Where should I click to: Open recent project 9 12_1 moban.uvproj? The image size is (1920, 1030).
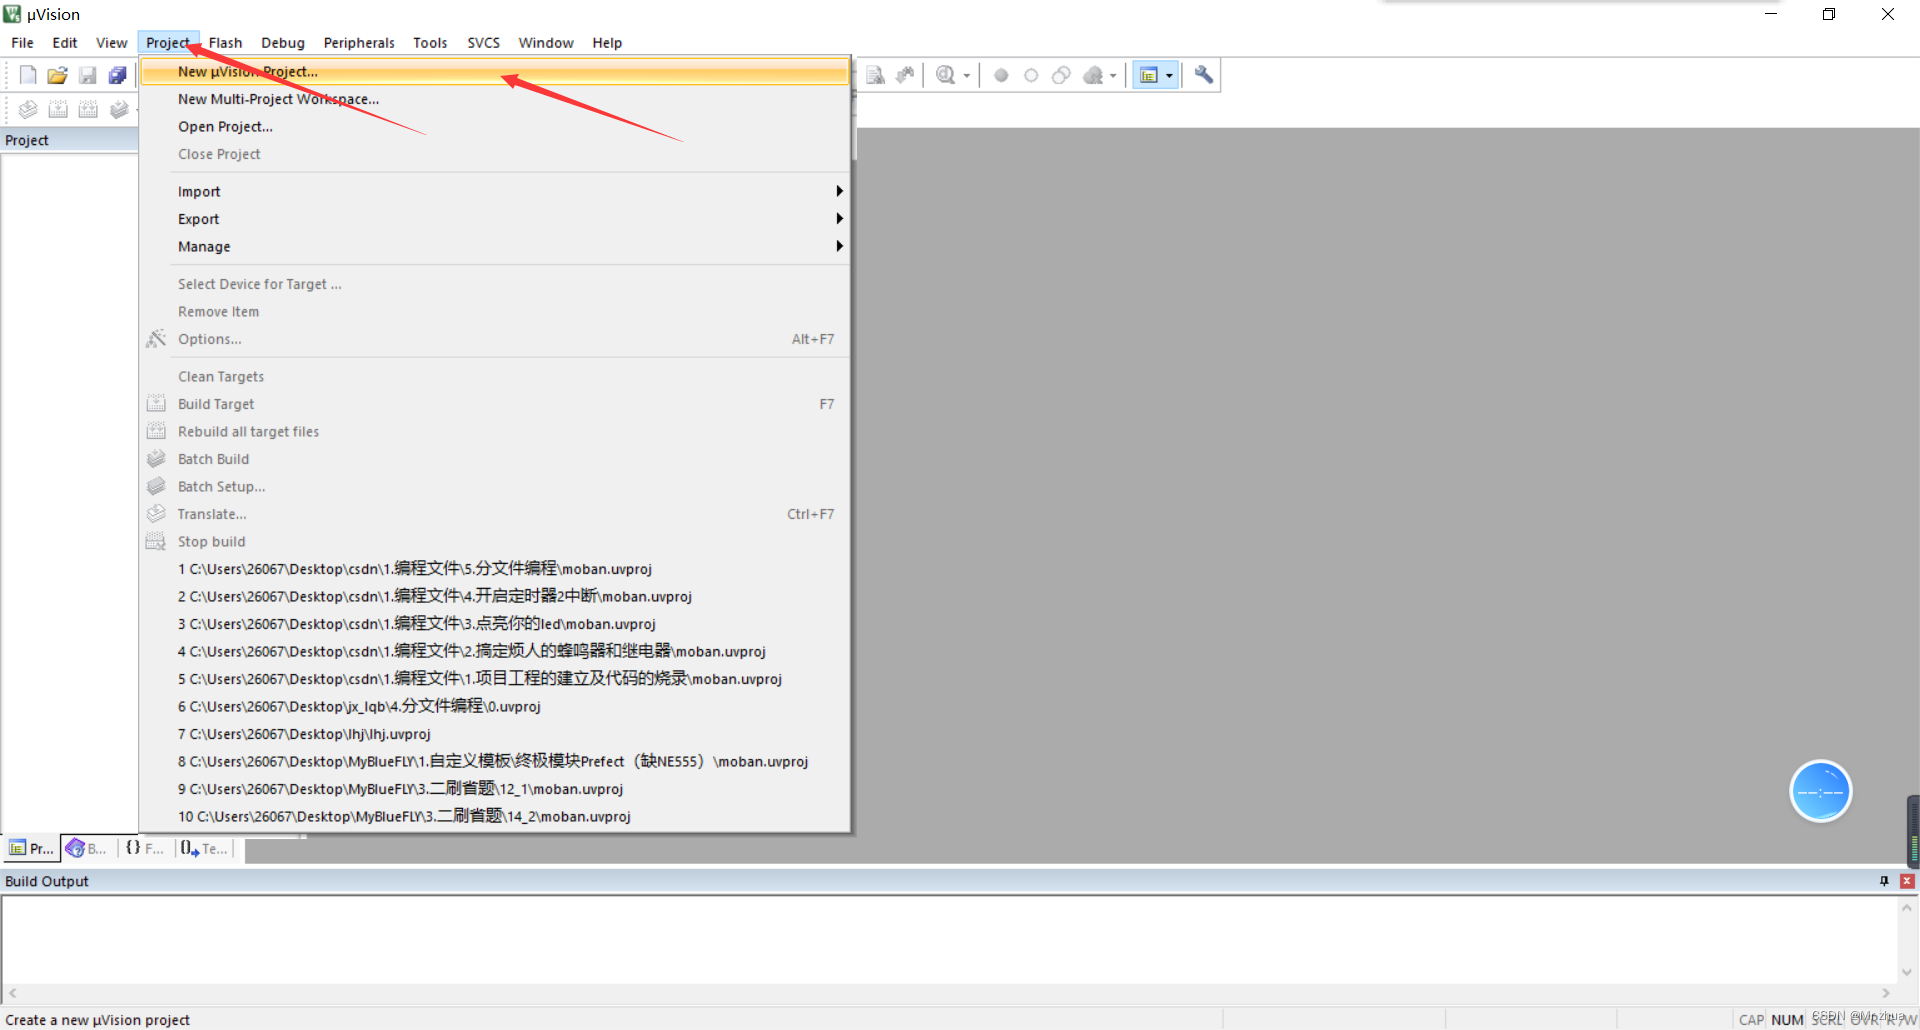[496, 789]
